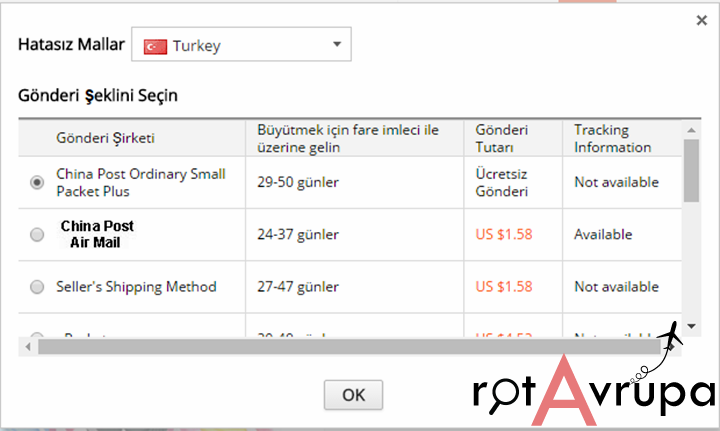Click the OK button
The height and width of the screenshot is (431, 720).
353,394
